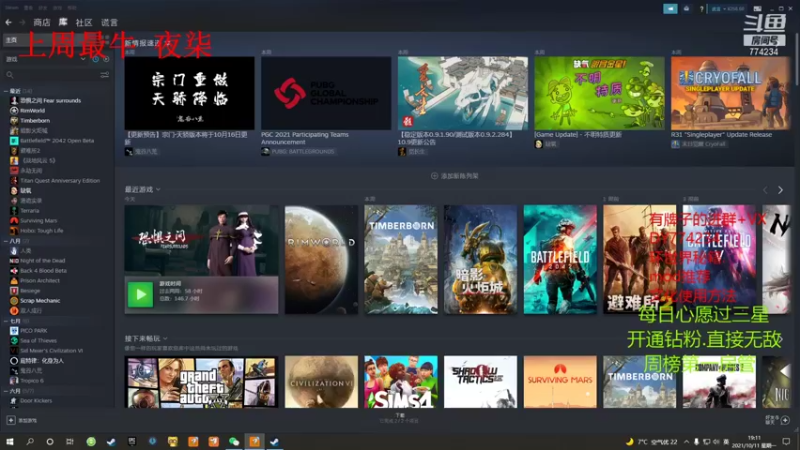The height and width of the screenshot is (450, 800).
Task: Open the RimWorld cover in recent games
Action: pyautogui.click(x=321, y=259)
